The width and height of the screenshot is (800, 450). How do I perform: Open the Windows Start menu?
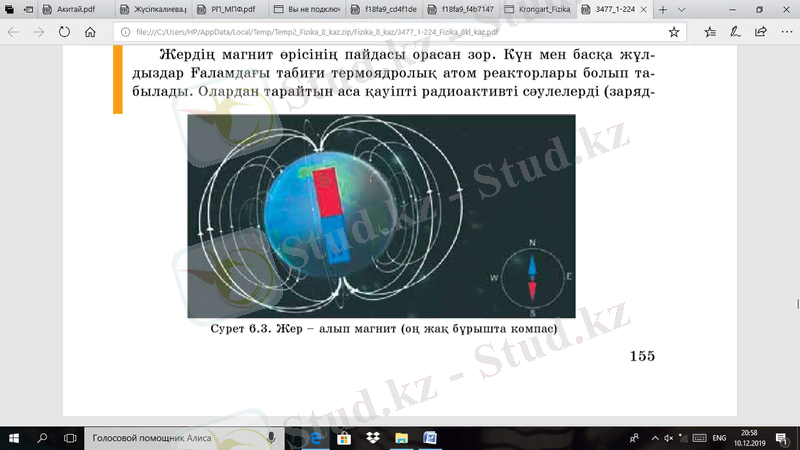pos(14,438)
